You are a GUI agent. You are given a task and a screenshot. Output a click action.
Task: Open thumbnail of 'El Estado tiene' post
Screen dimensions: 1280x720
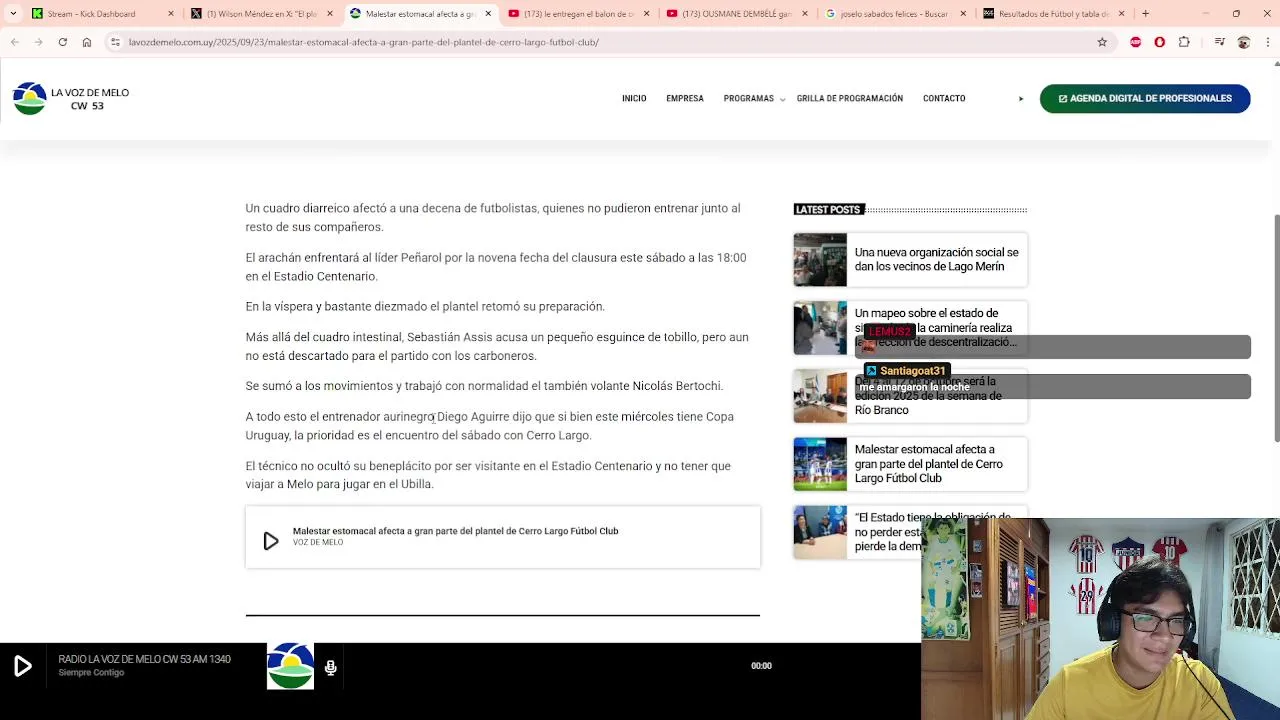[820, 532]
